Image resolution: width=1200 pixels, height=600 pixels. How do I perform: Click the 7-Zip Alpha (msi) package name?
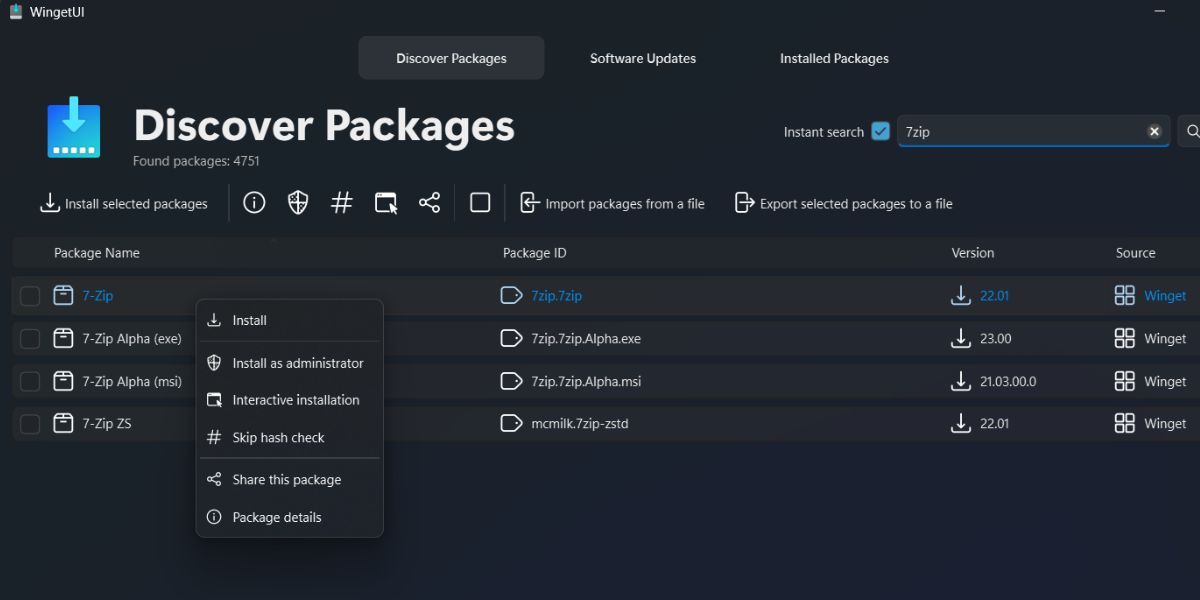point(132,381)
